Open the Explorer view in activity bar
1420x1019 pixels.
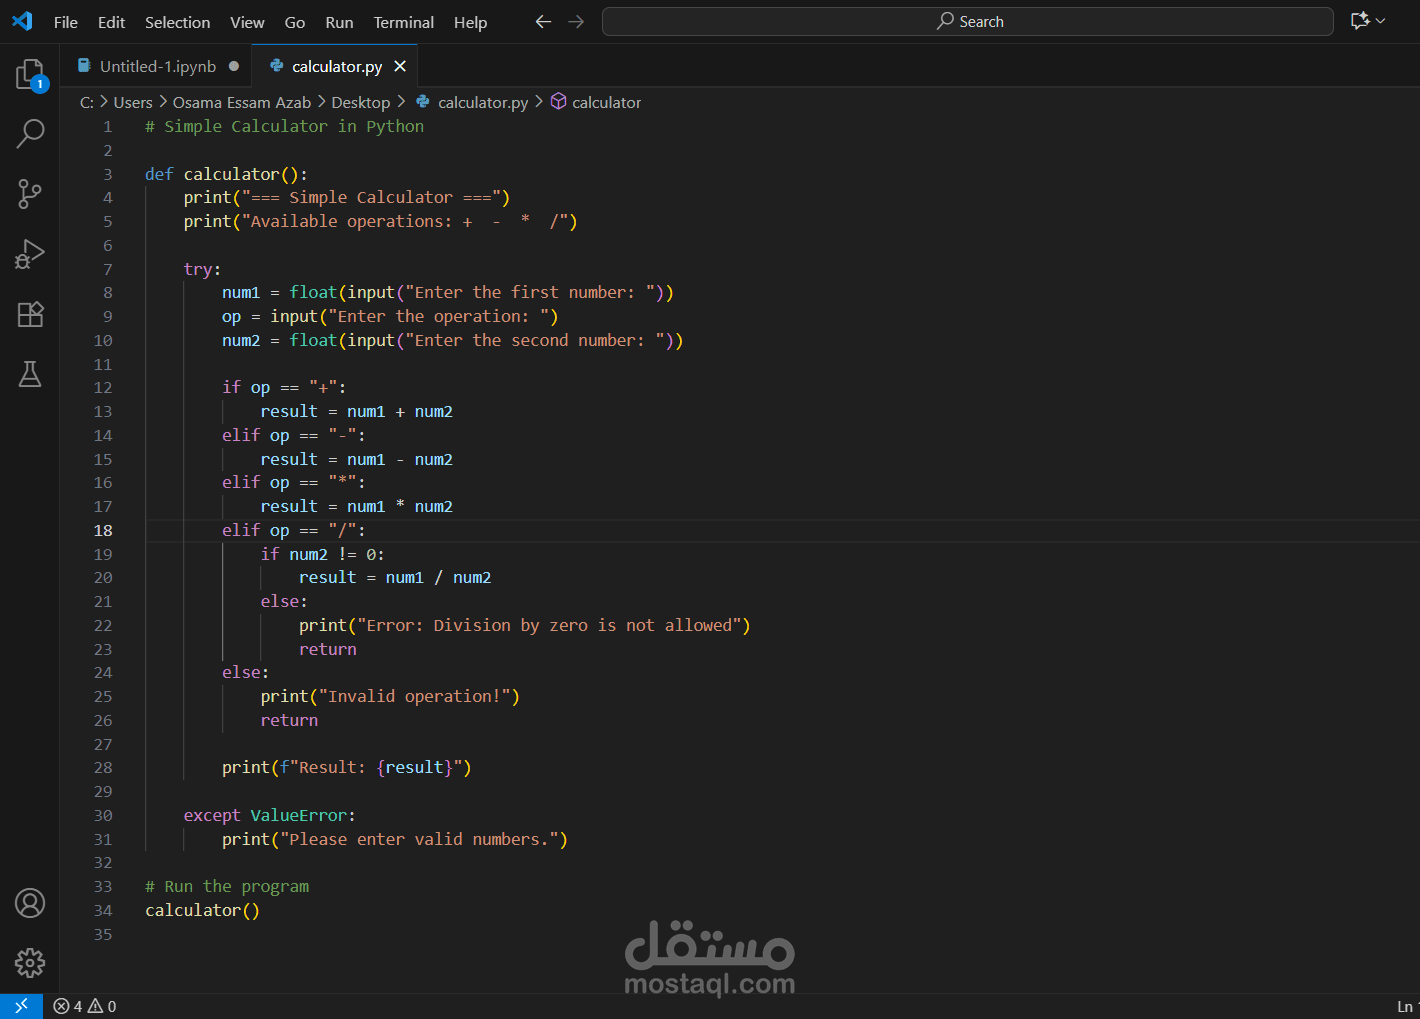pyautogui.click(x=30, y=75)
